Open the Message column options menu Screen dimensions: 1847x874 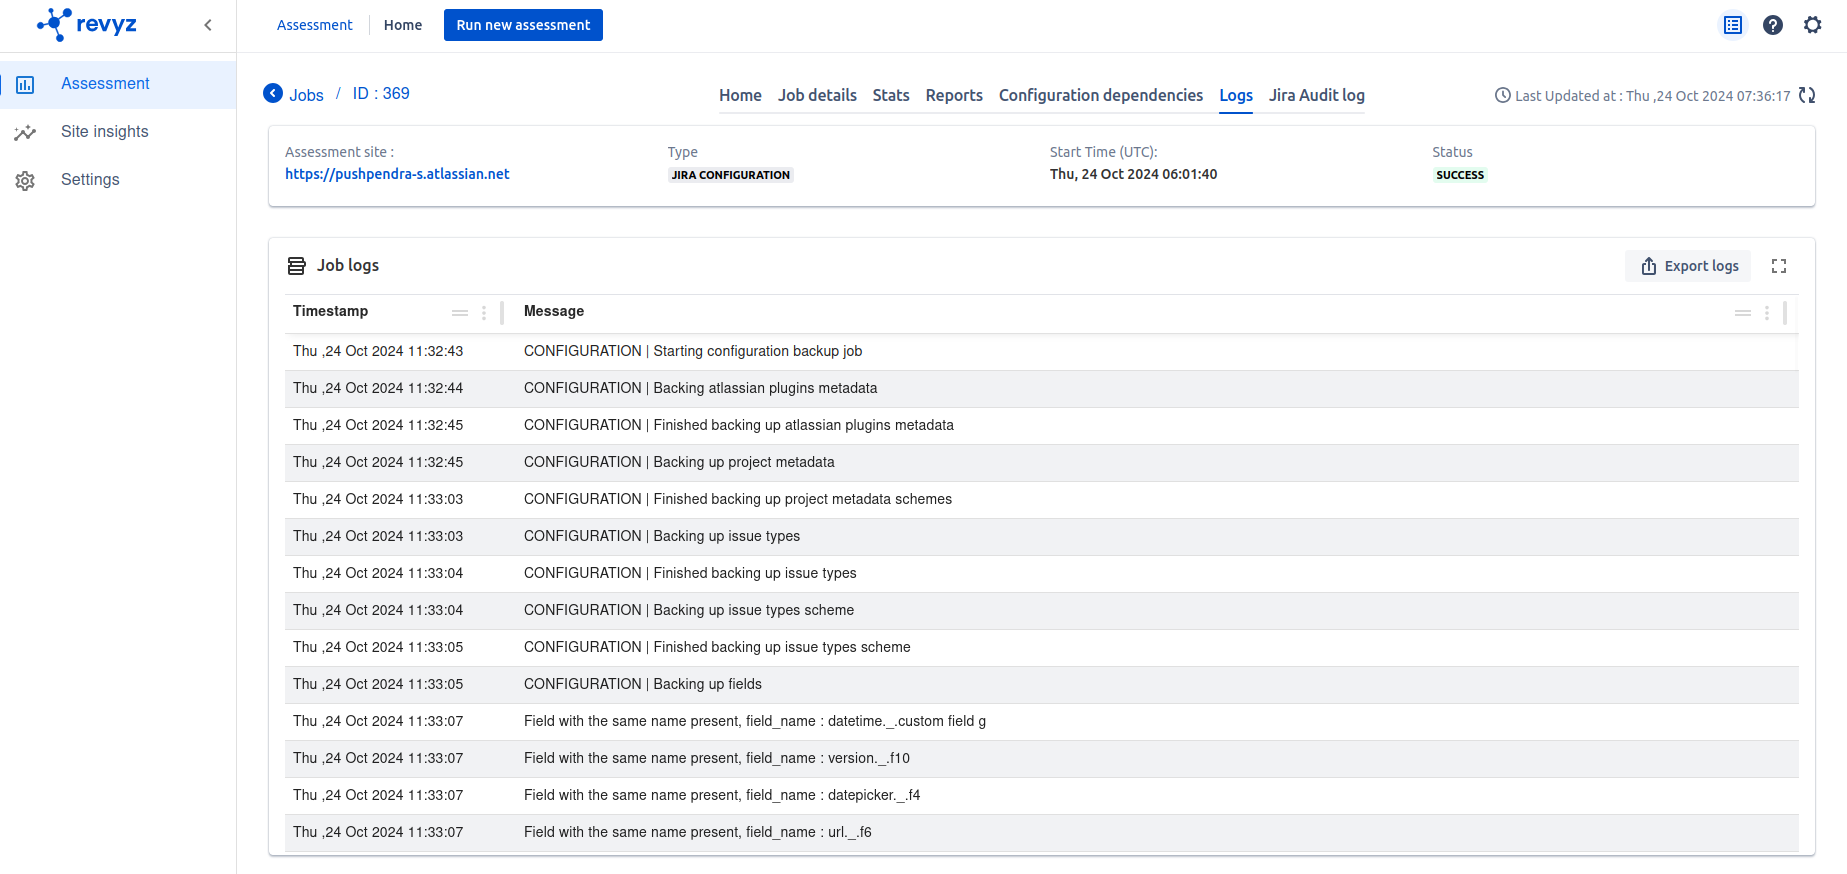[x=1767, y=313]
